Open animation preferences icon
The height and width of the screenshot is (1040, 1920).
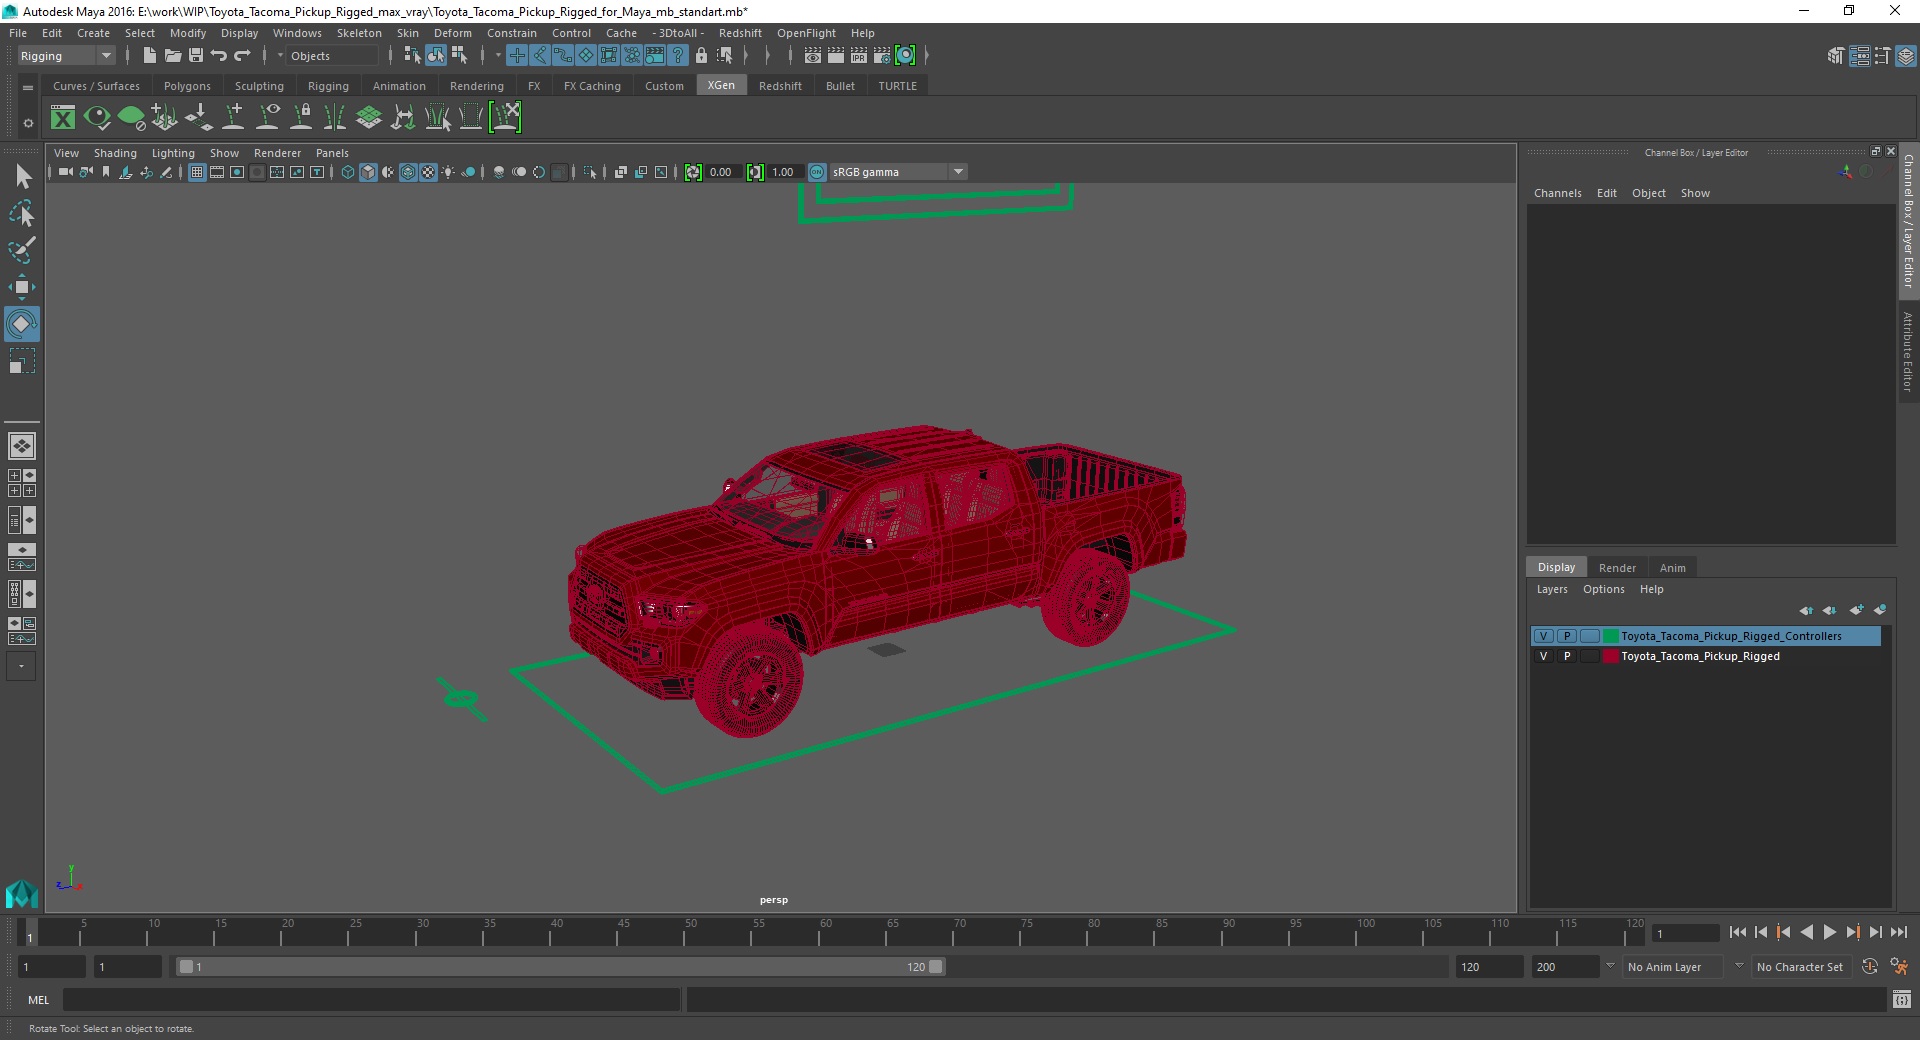pyautogui.click(x=1899, y=966)
